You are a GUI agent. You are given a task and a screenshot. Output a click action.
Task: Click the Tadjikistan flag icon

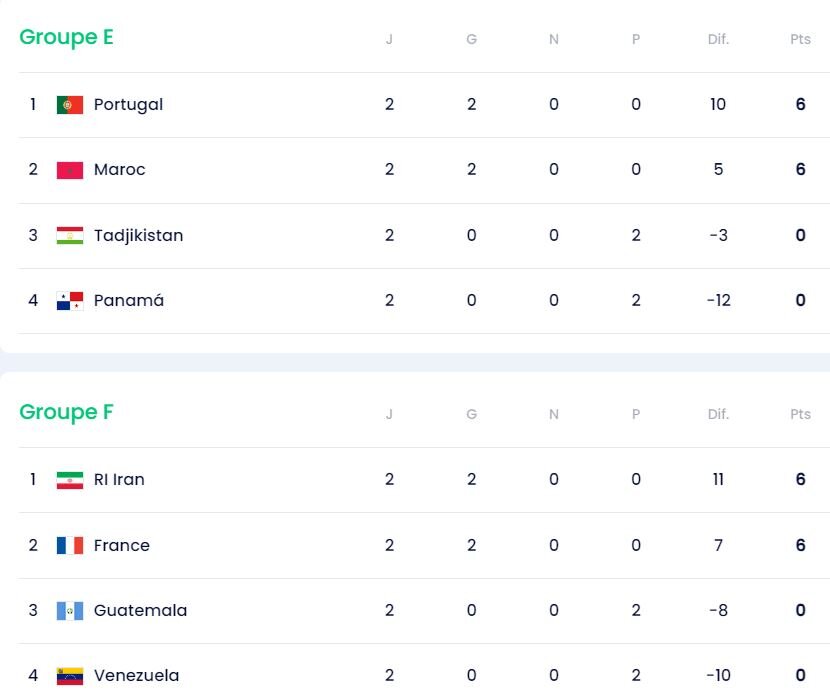(x=70, y=236)
